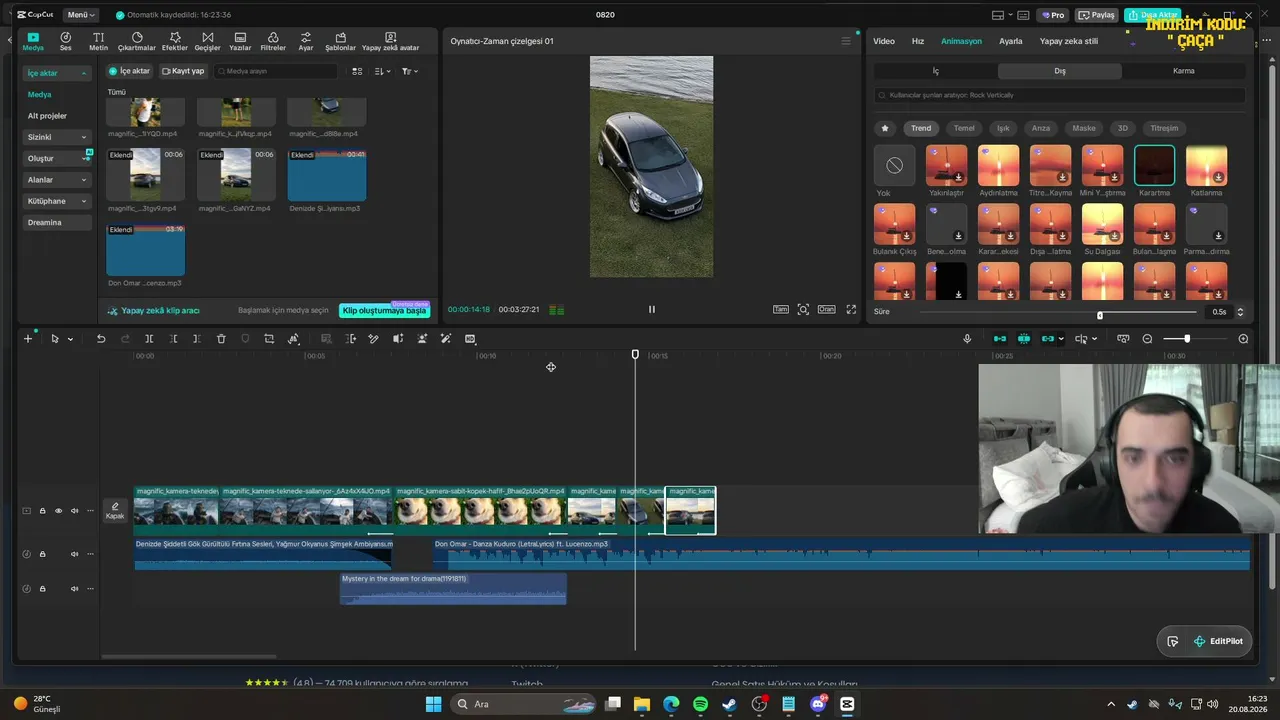Select the Yok (none) animation icon

[x=894, y=166]
